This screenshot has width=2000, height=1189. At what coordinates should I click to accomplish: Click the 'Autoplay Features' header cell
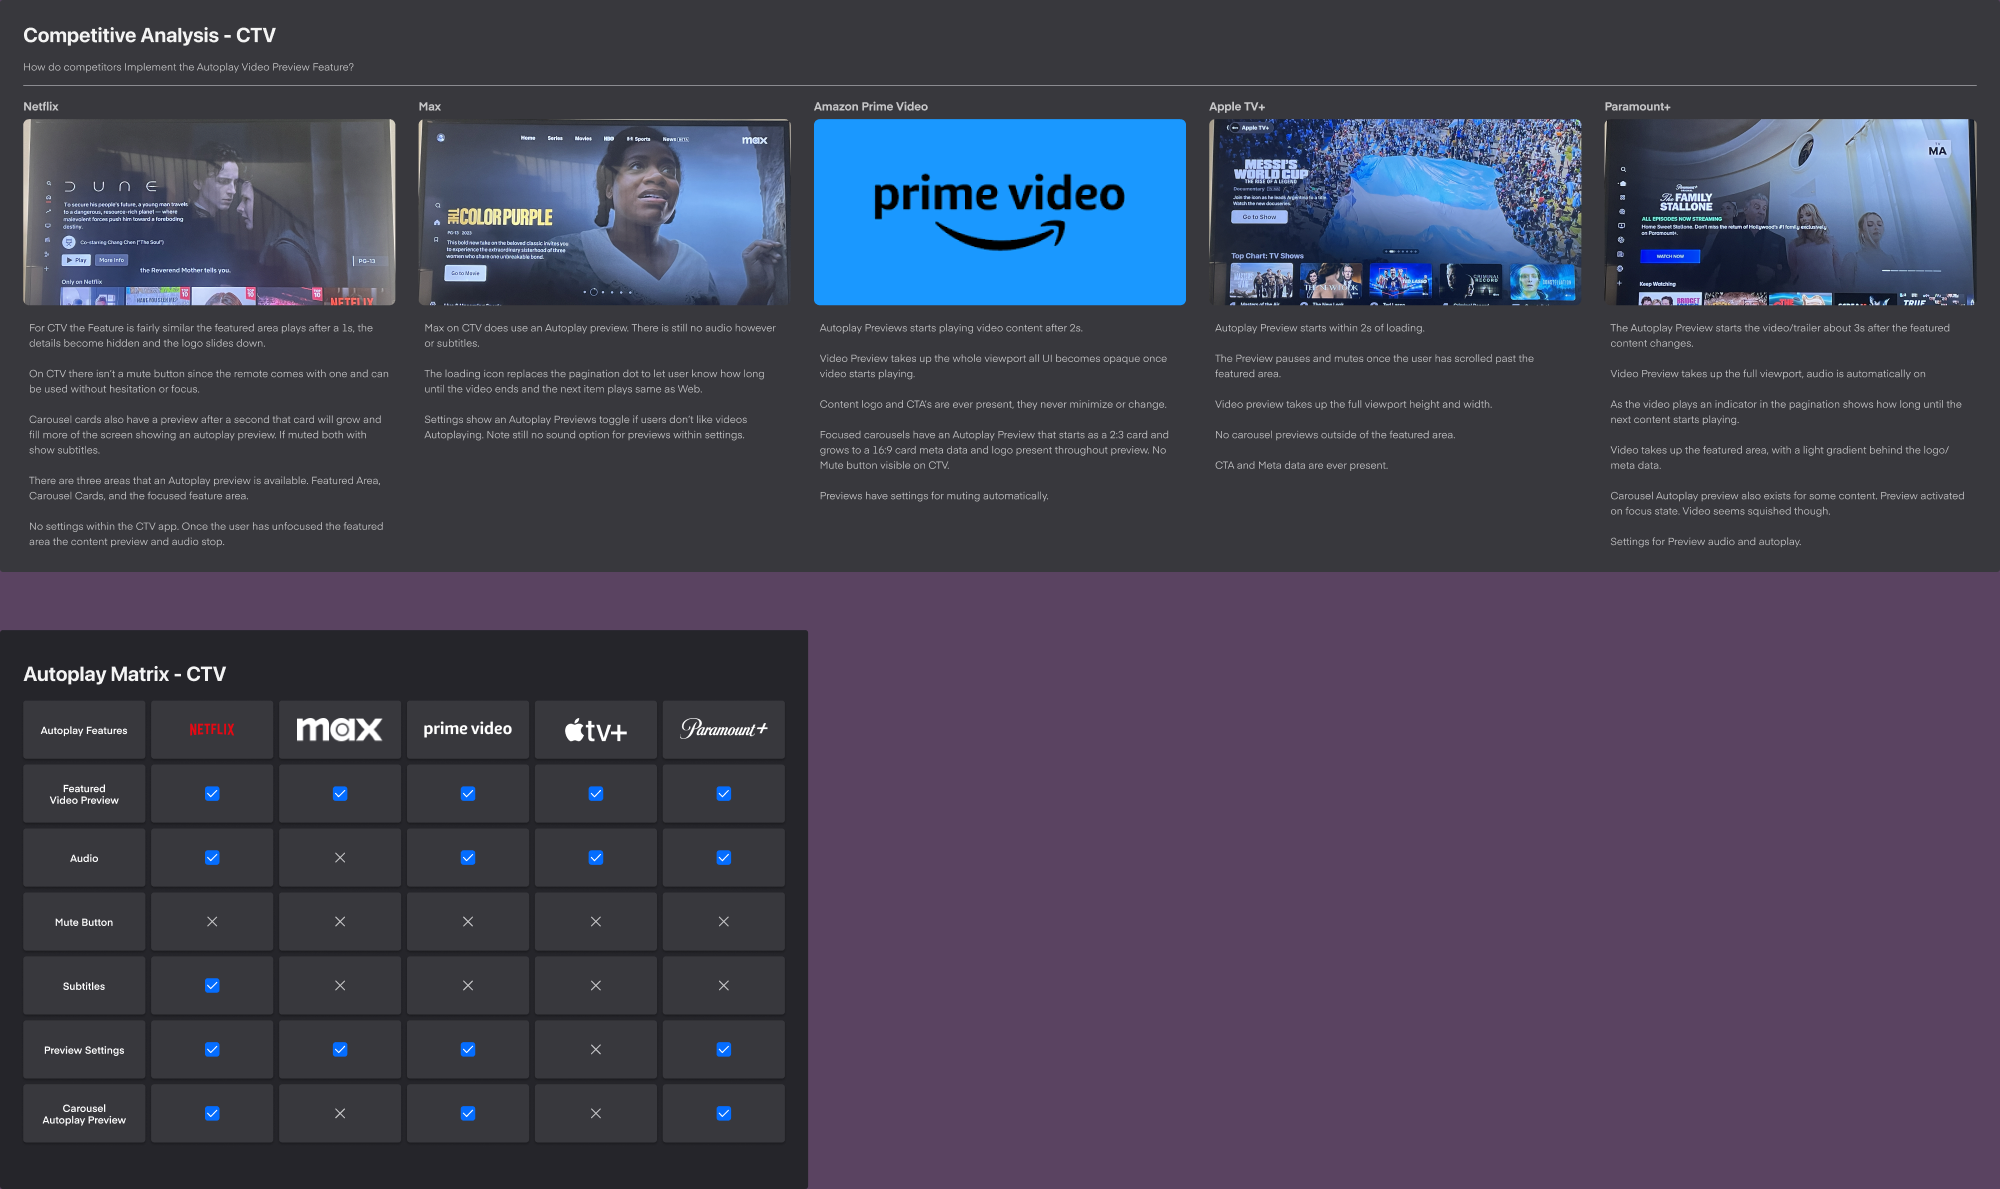click(84, 730)
